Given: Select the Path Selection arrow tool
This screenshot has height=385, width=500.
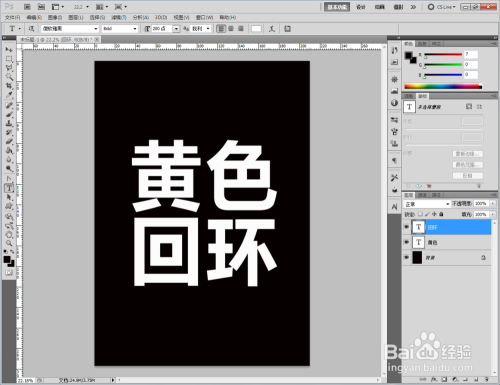Looking at the screenshot, I should point(9,197).
